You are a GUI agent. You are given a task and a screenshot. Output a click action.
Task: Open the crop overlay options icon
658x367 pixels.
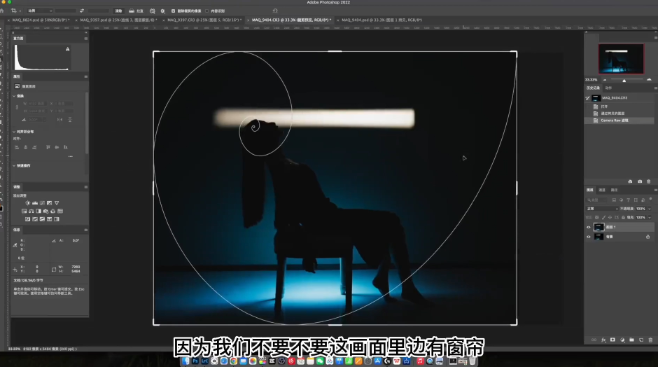click(x=152, y=11)
